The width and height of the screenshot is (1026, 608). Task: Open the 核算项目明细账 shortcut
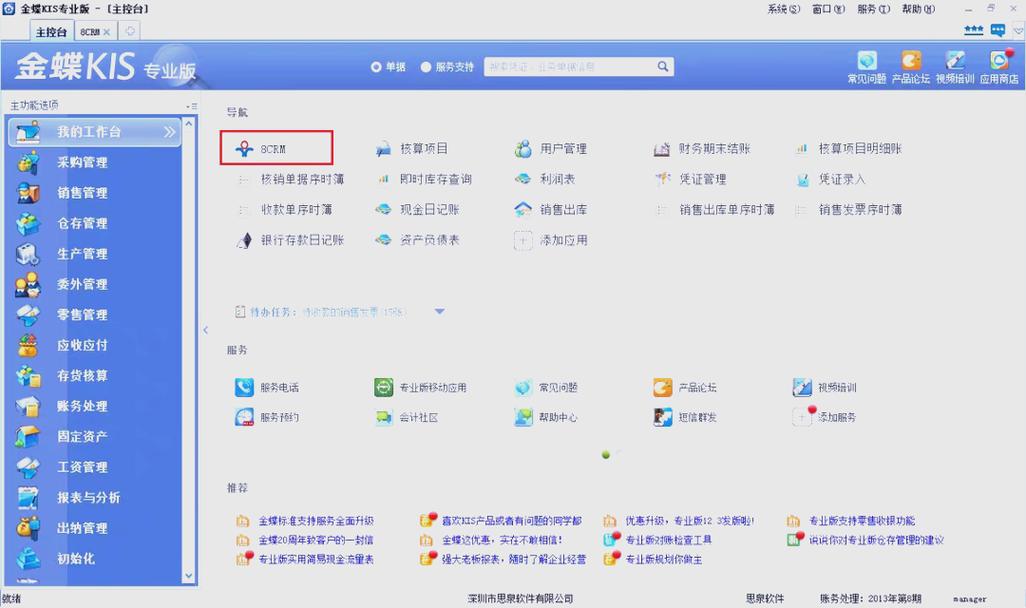[848, 149]
